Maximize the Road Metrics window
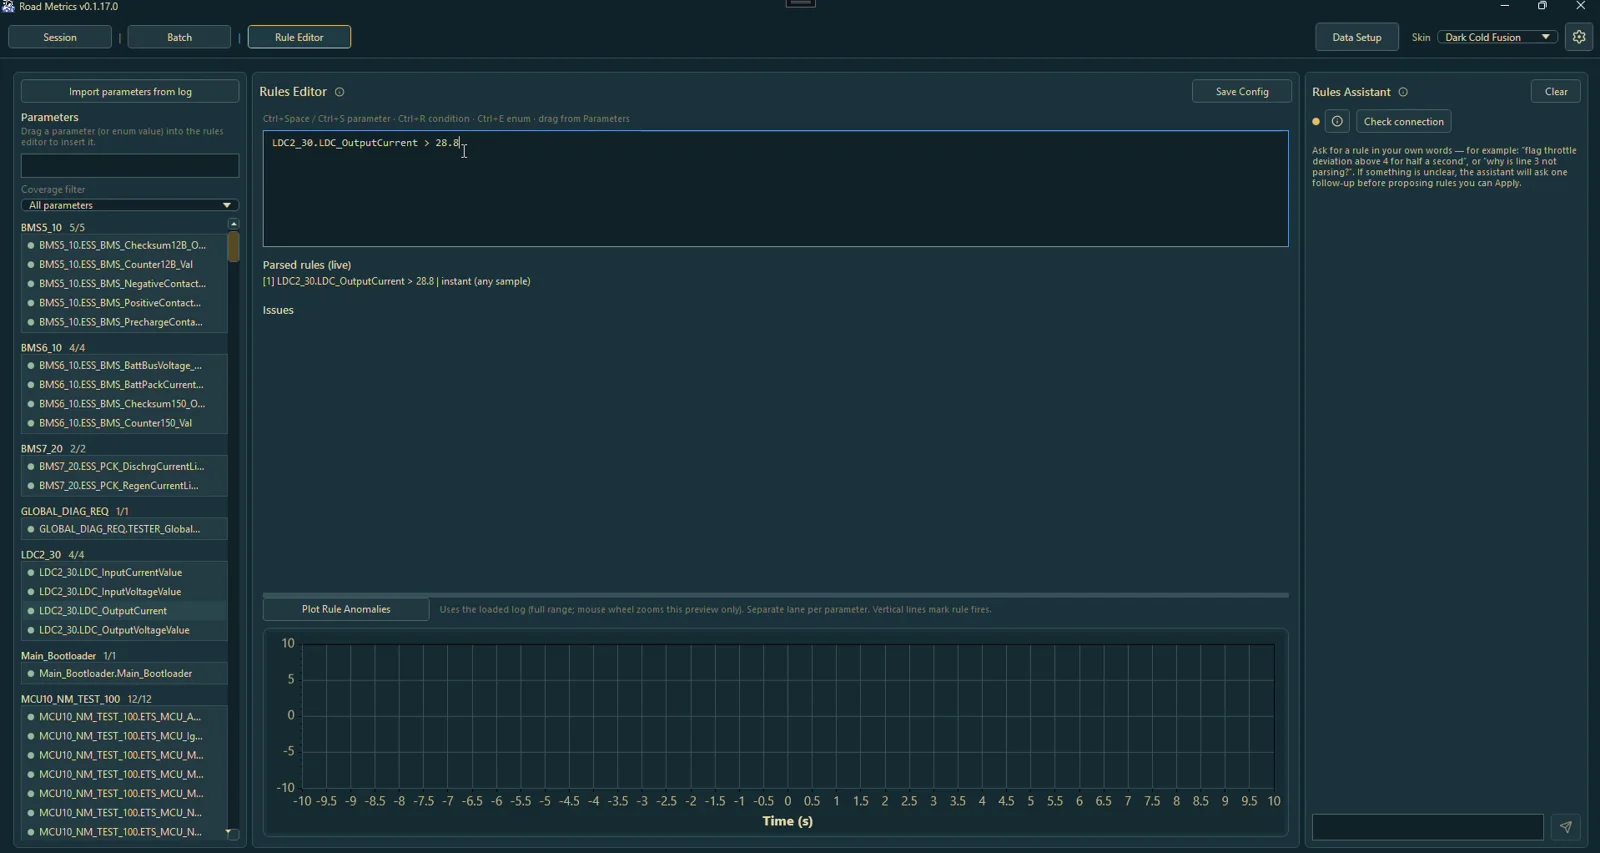The width and height of the screenshot is (1600, 853). [x=1542, y=6]
